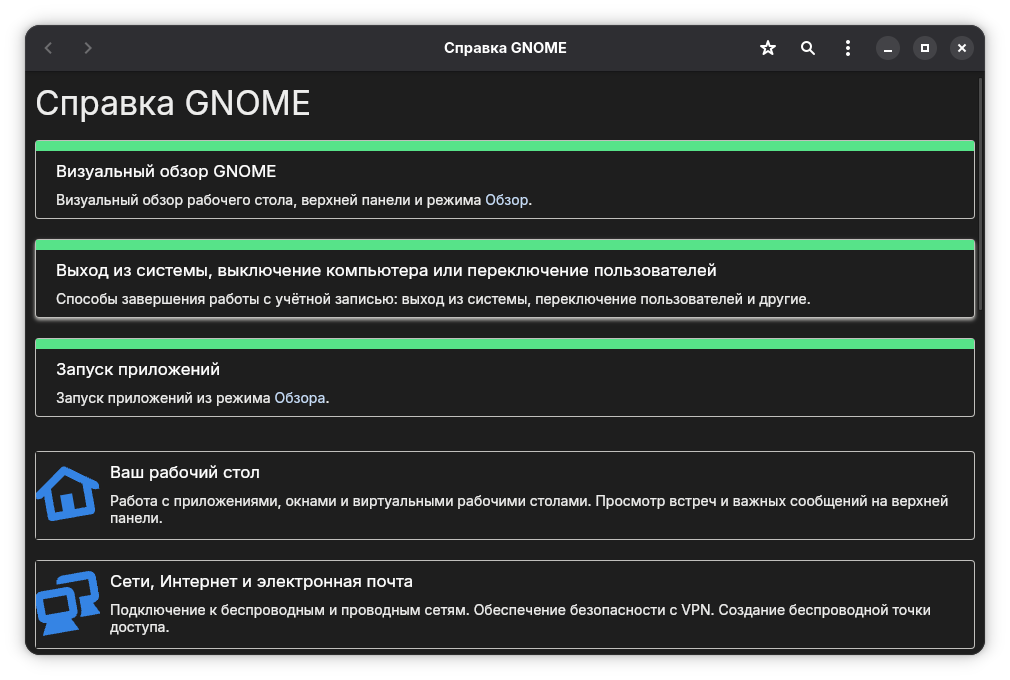The width and height of the screenshot is (1010, 680).
Task: Click the Справка GNOME window title
Action: 505,48
